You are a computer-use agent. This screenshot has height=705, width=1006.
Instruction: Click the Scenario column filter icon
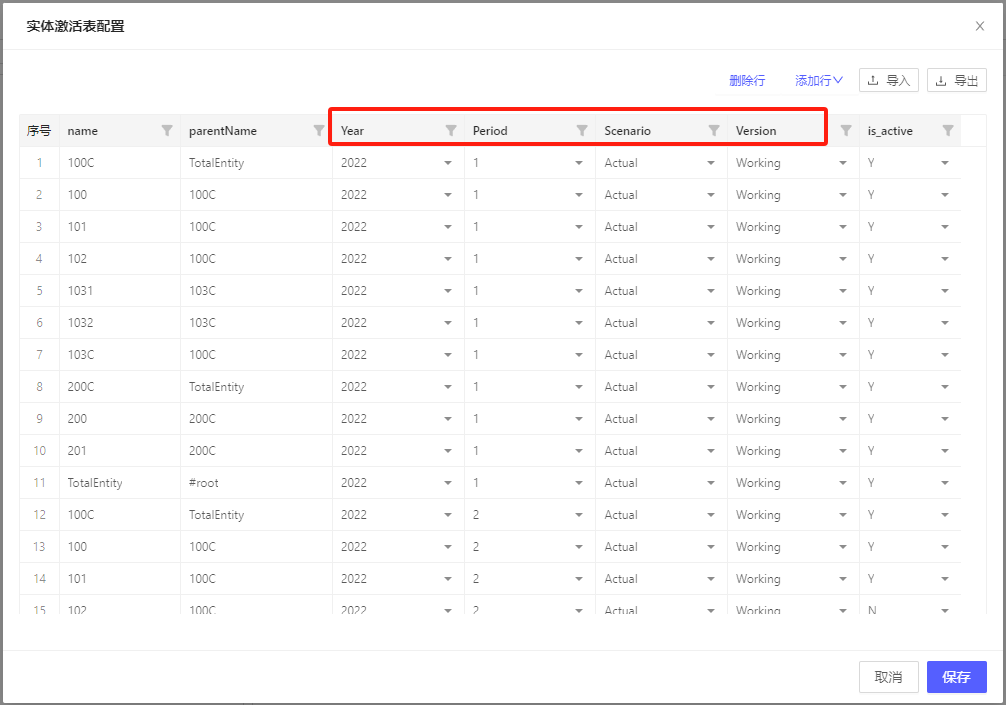tap(714, 130)
